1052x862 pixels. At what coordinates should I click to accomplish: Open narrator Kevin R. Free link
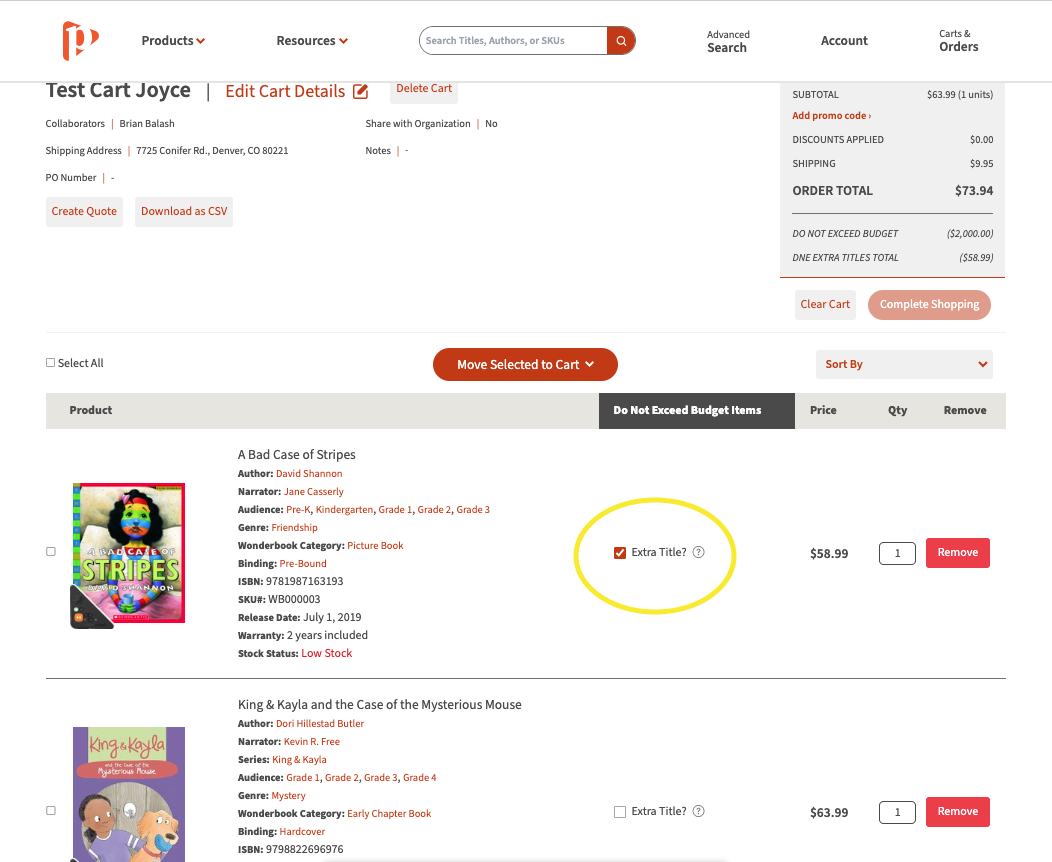[312, 742]
